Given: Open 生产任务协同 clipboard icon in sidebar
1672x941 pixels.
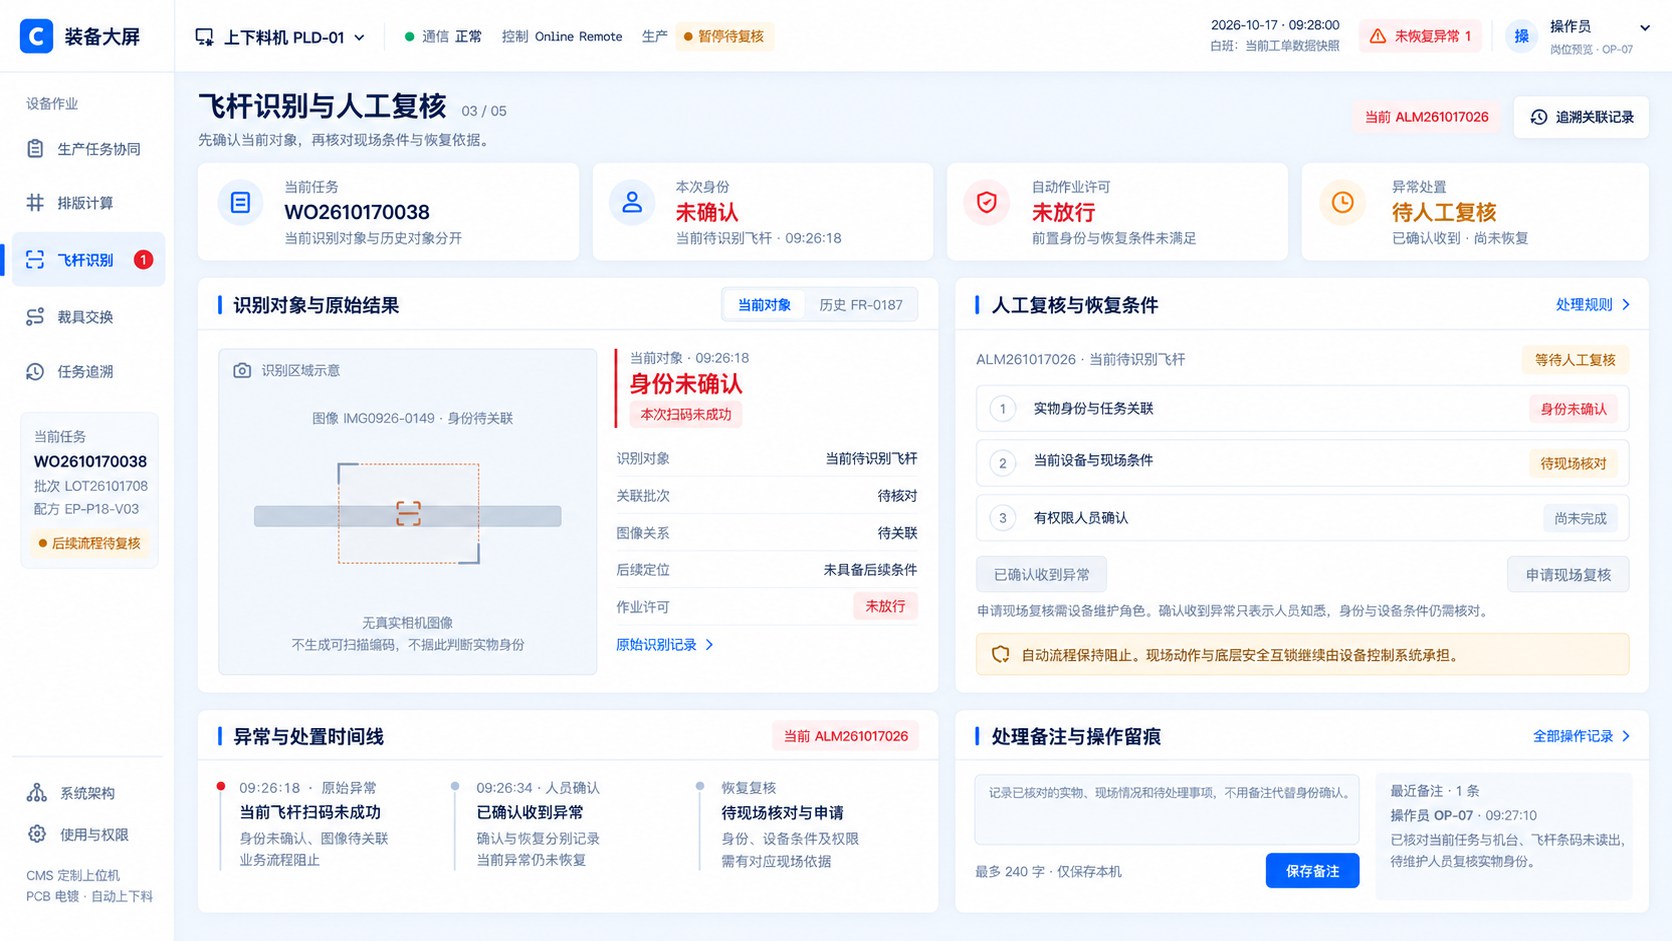Looking at the screenshot, I should point(35,149).
